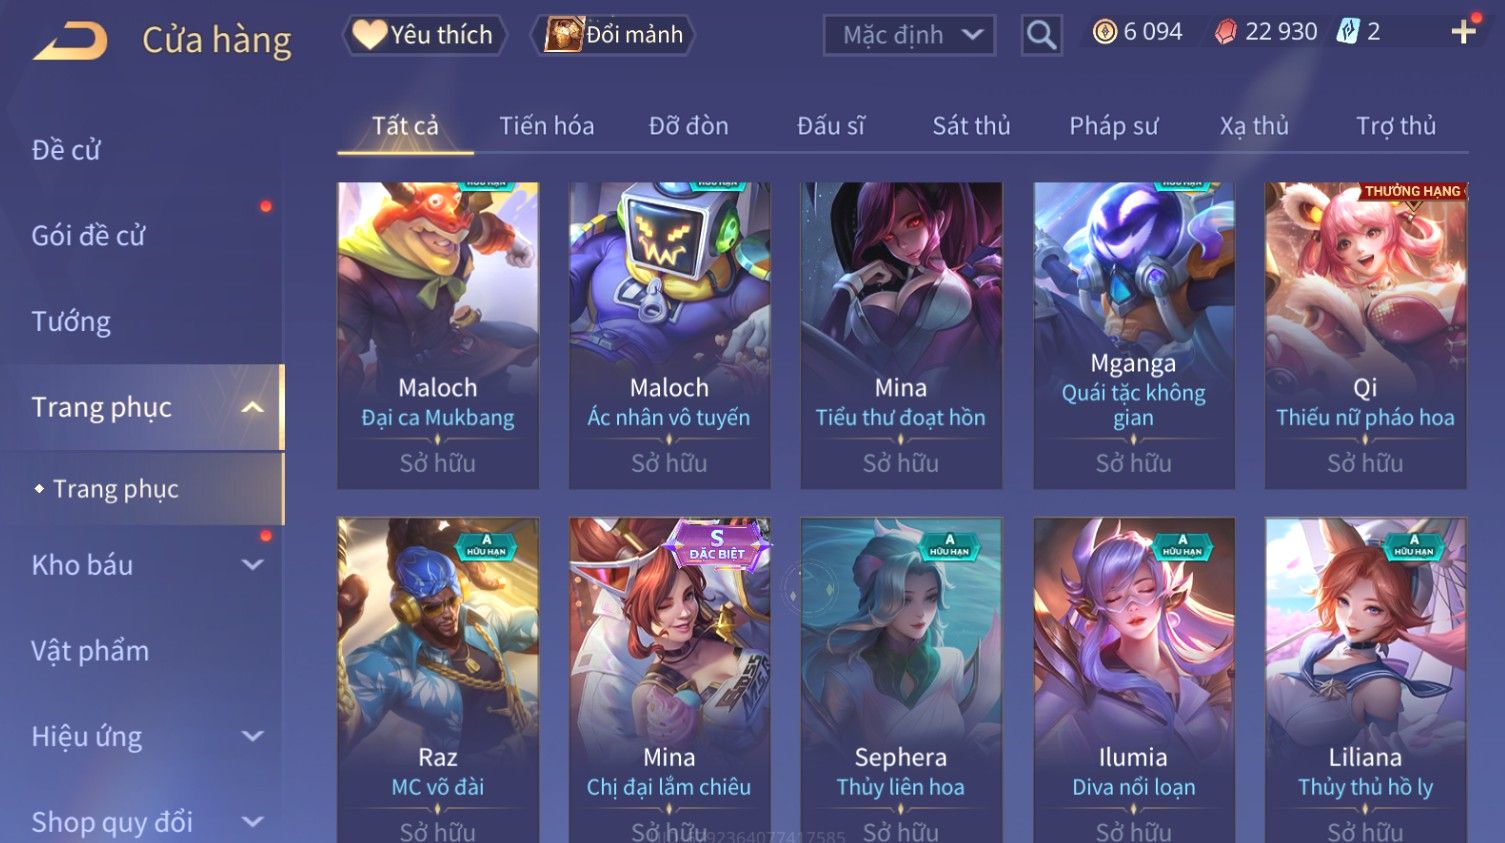Viewport: 1505px width, 843px height.
Task: Tap the gold coin balance icon
Action: tap(1104, 32)
